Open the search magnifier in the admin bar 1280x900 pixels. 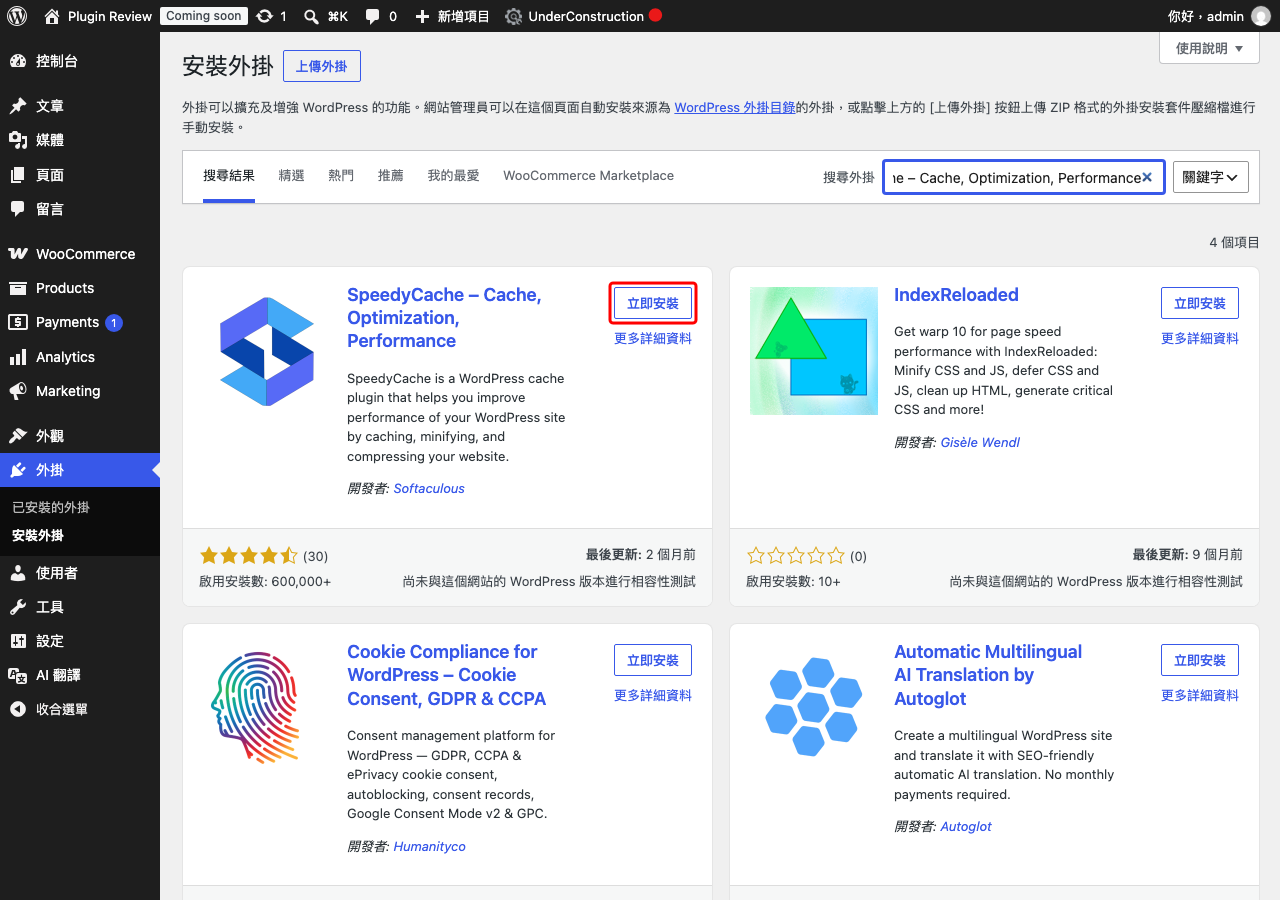311,16
